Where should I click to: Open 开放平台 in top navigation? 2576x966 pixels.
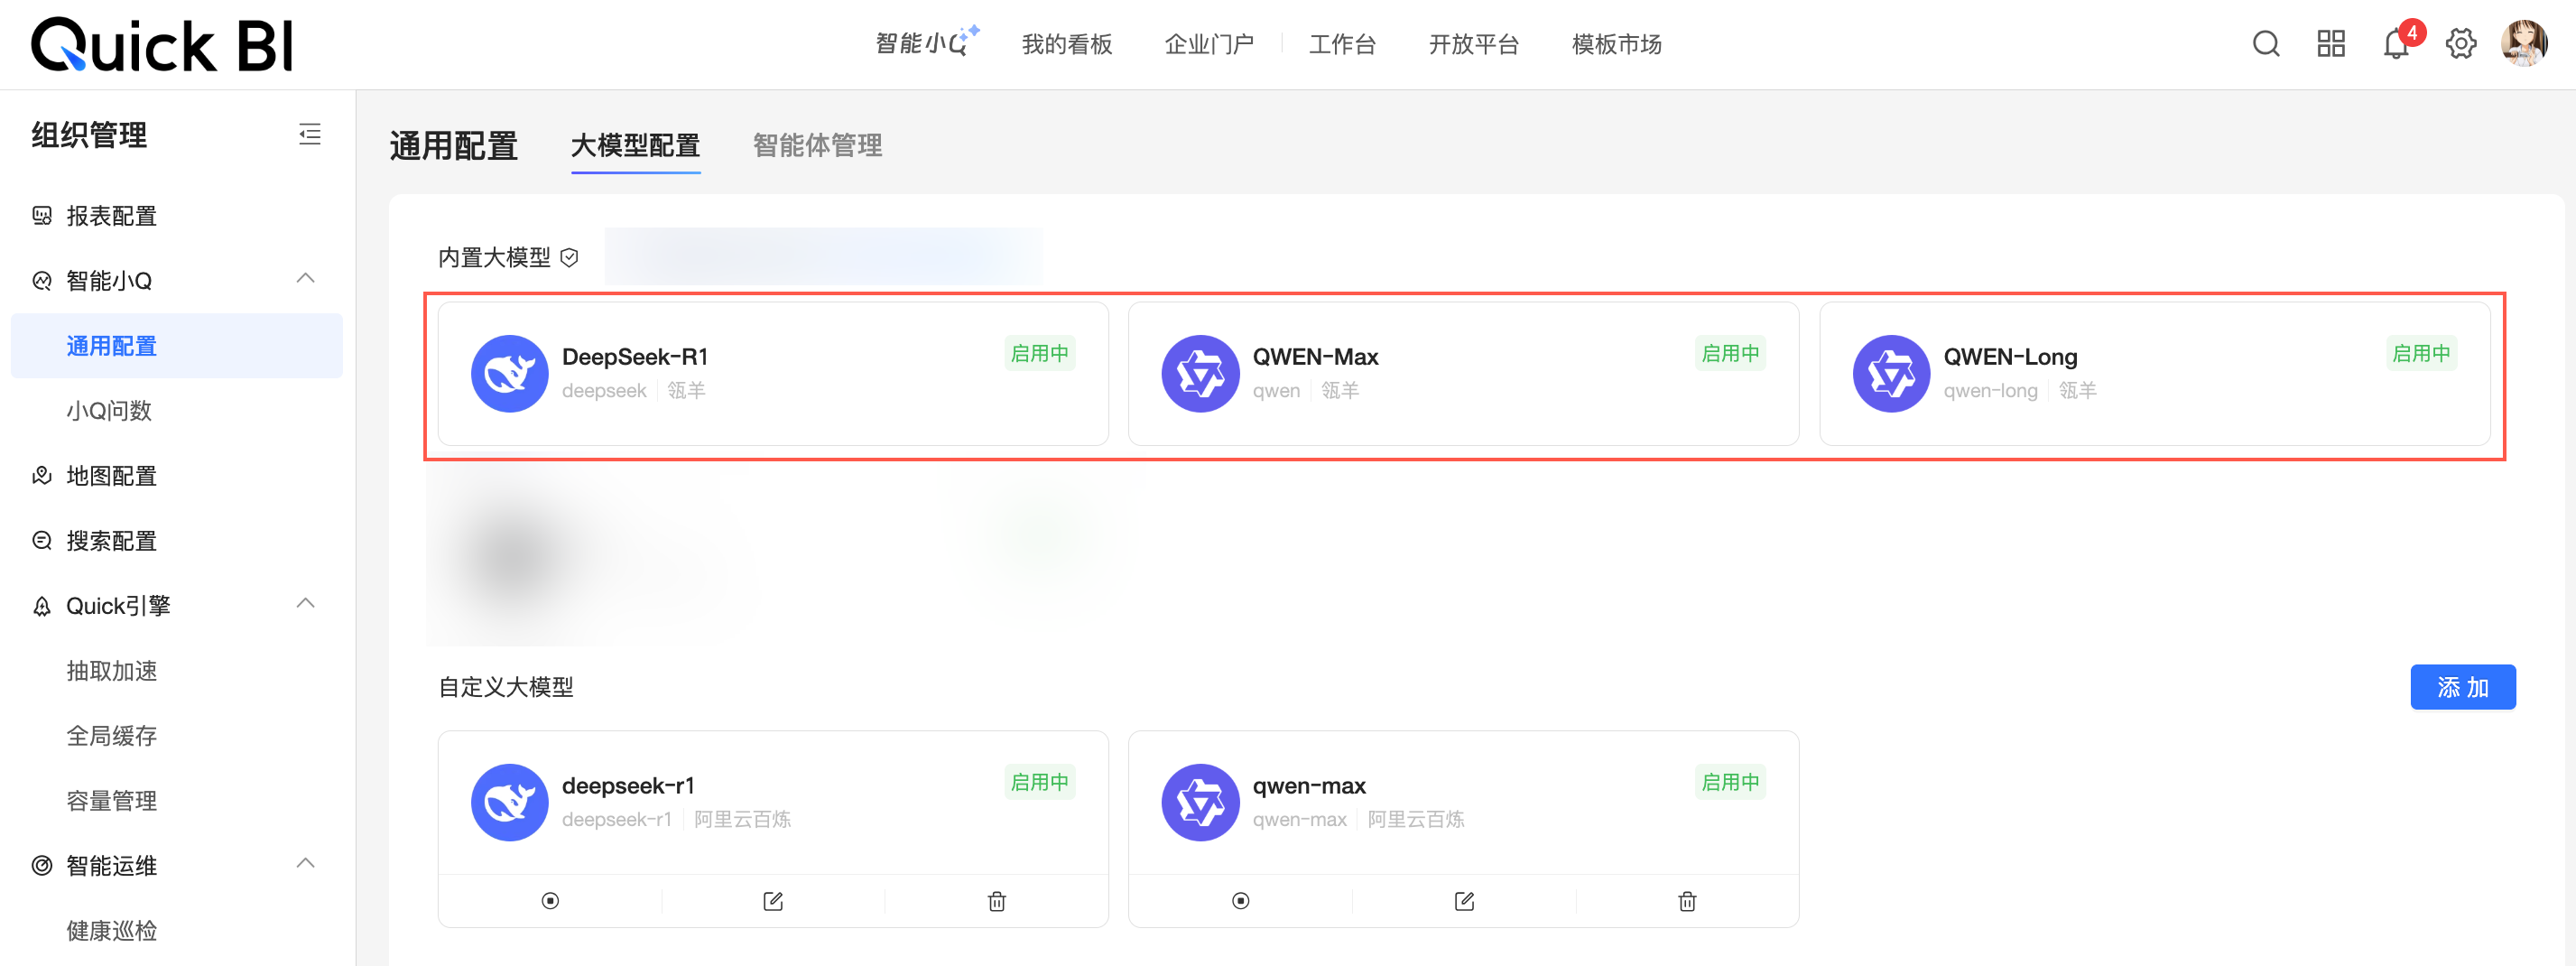point(1473,44)
